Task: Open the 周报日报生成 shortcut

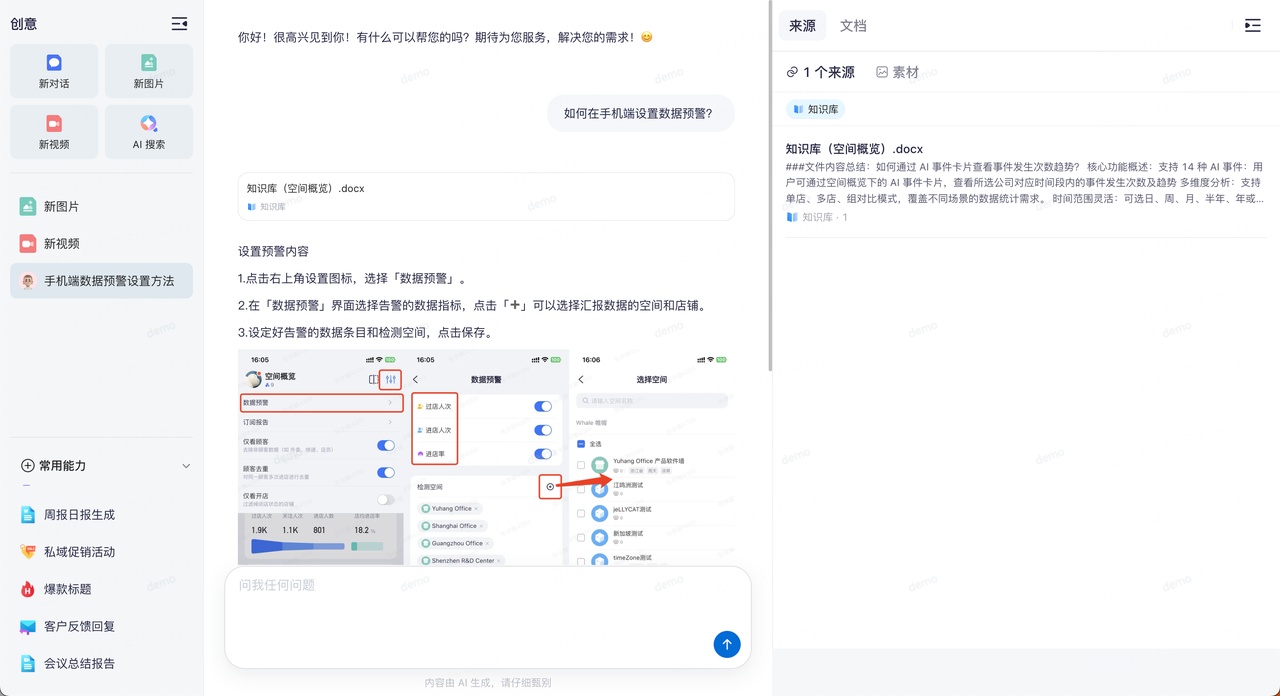Action: (79, 515)
